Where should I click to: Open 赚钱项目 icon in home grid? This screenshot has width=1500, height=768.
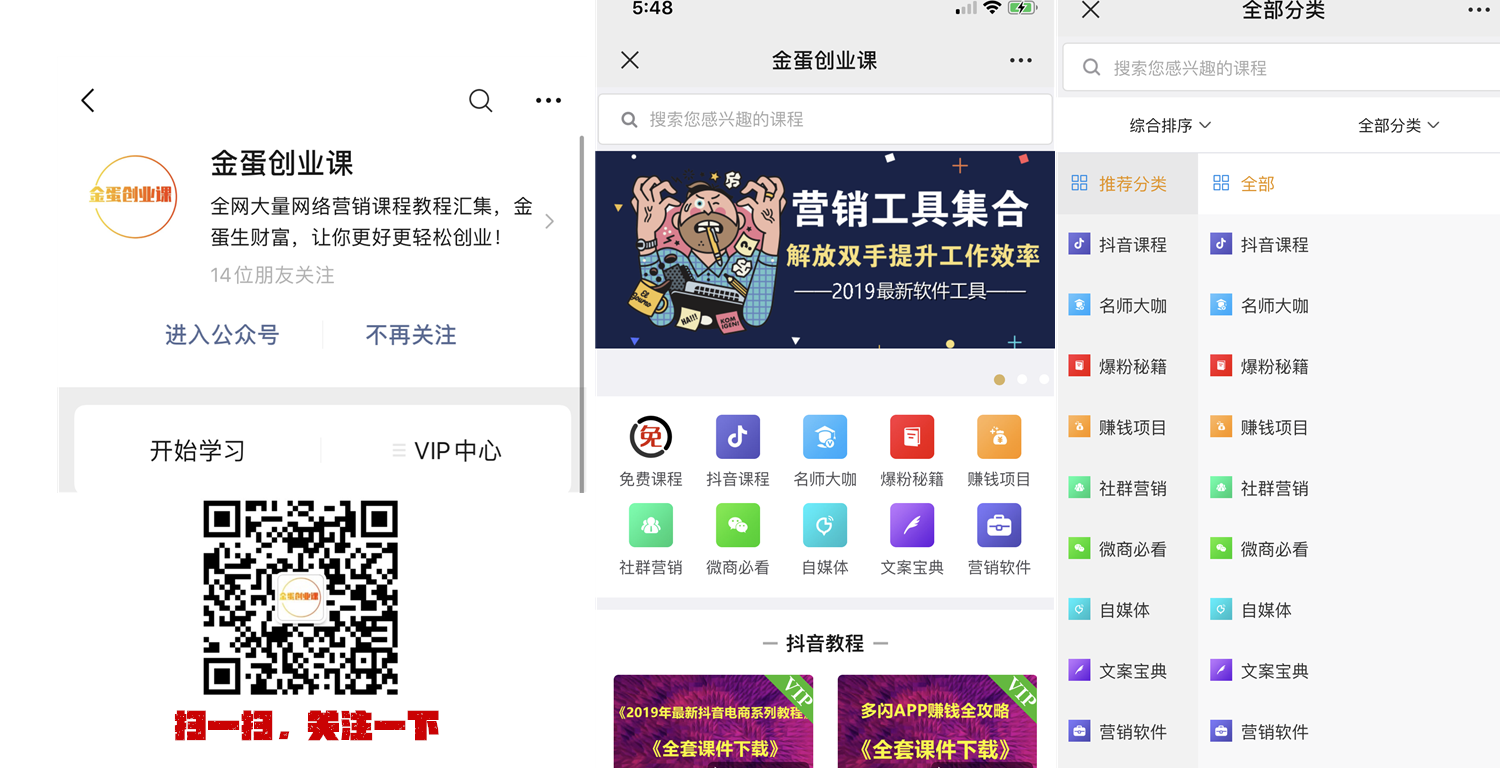(x=999, y=451)
